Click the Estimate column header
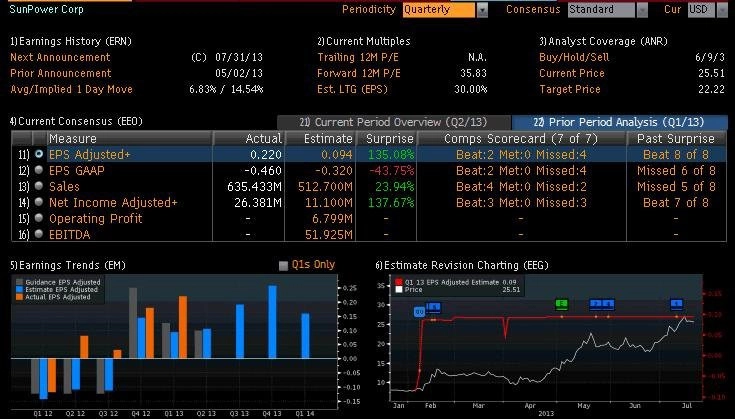The height and width of the screenshot is (419, 735). [321, 139]
